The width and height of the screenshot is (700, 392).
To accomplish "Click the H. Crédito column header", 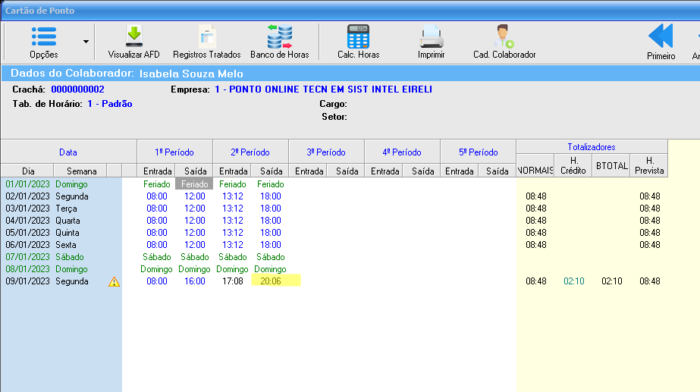I will click(573, 166).
